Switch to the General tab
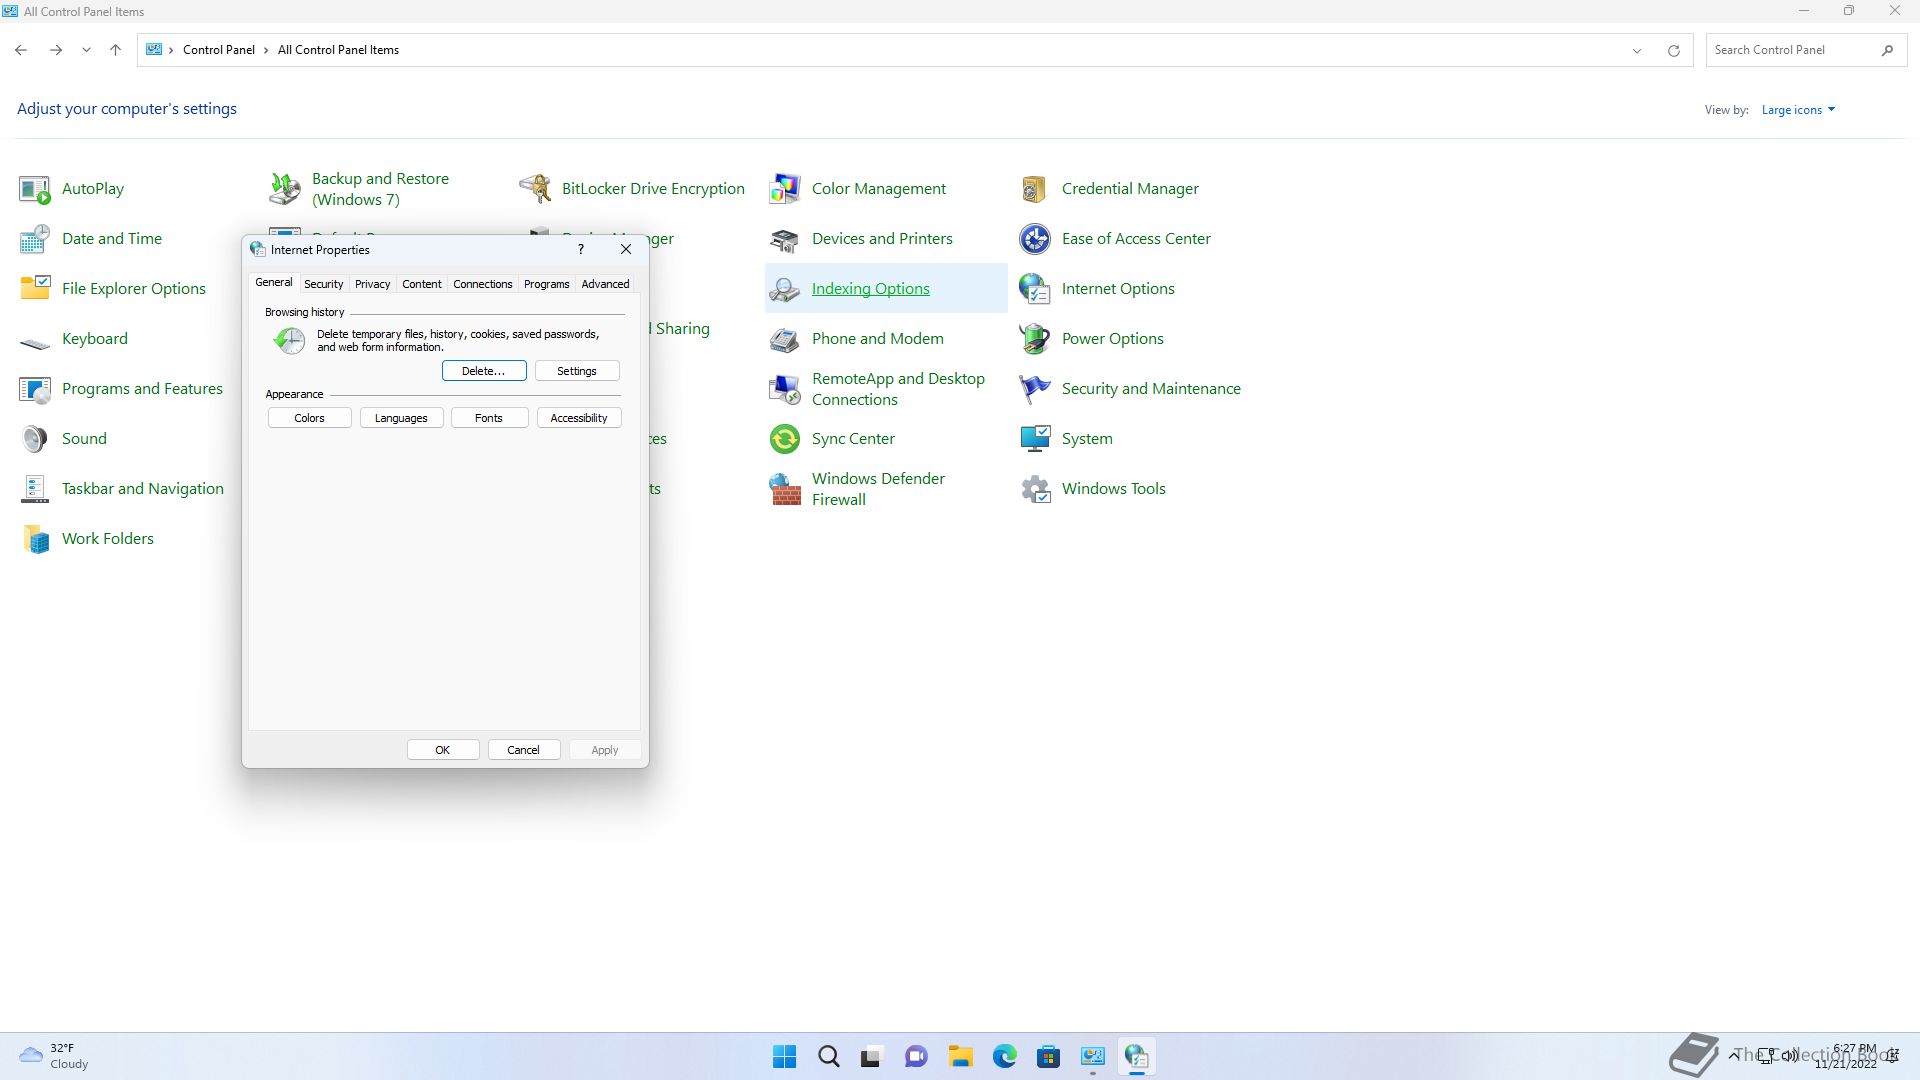This screenshot has height=1080, width=1920. pos(273,283)
